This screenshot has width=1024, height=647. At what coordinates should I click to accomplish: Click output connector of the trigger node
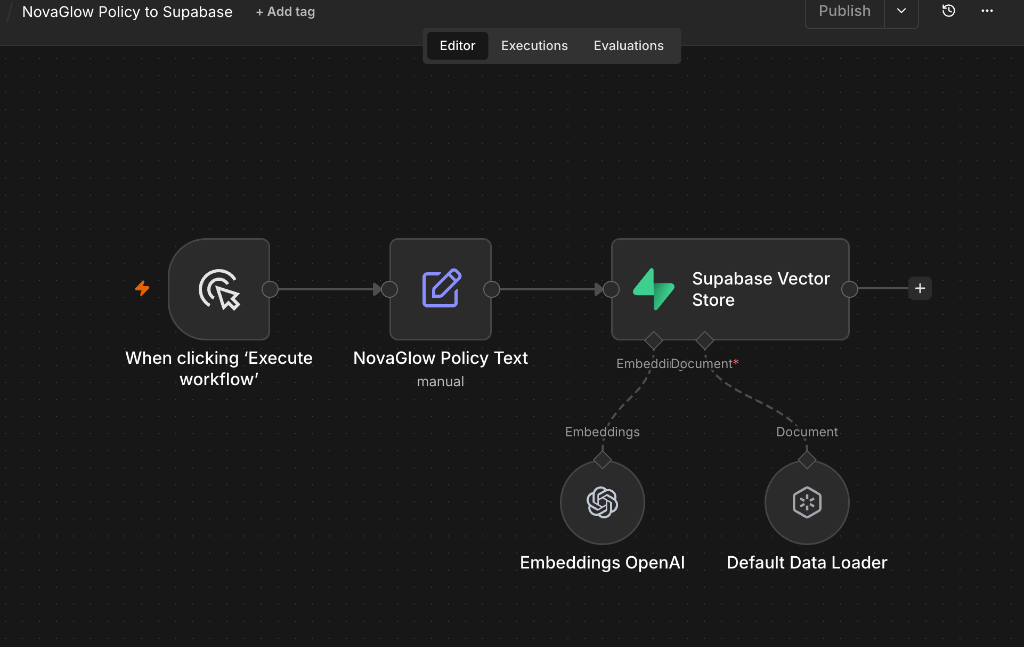coord(270,289)
